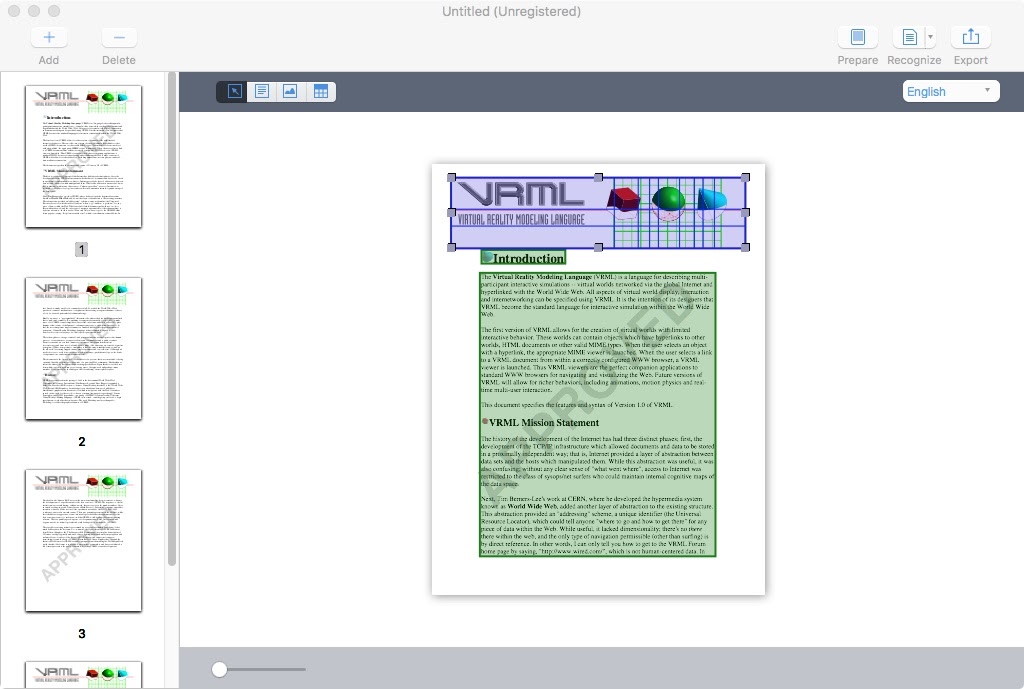Click the Export share icon
The width and height of the screenshot is (1024, 689).
point(970,37)
